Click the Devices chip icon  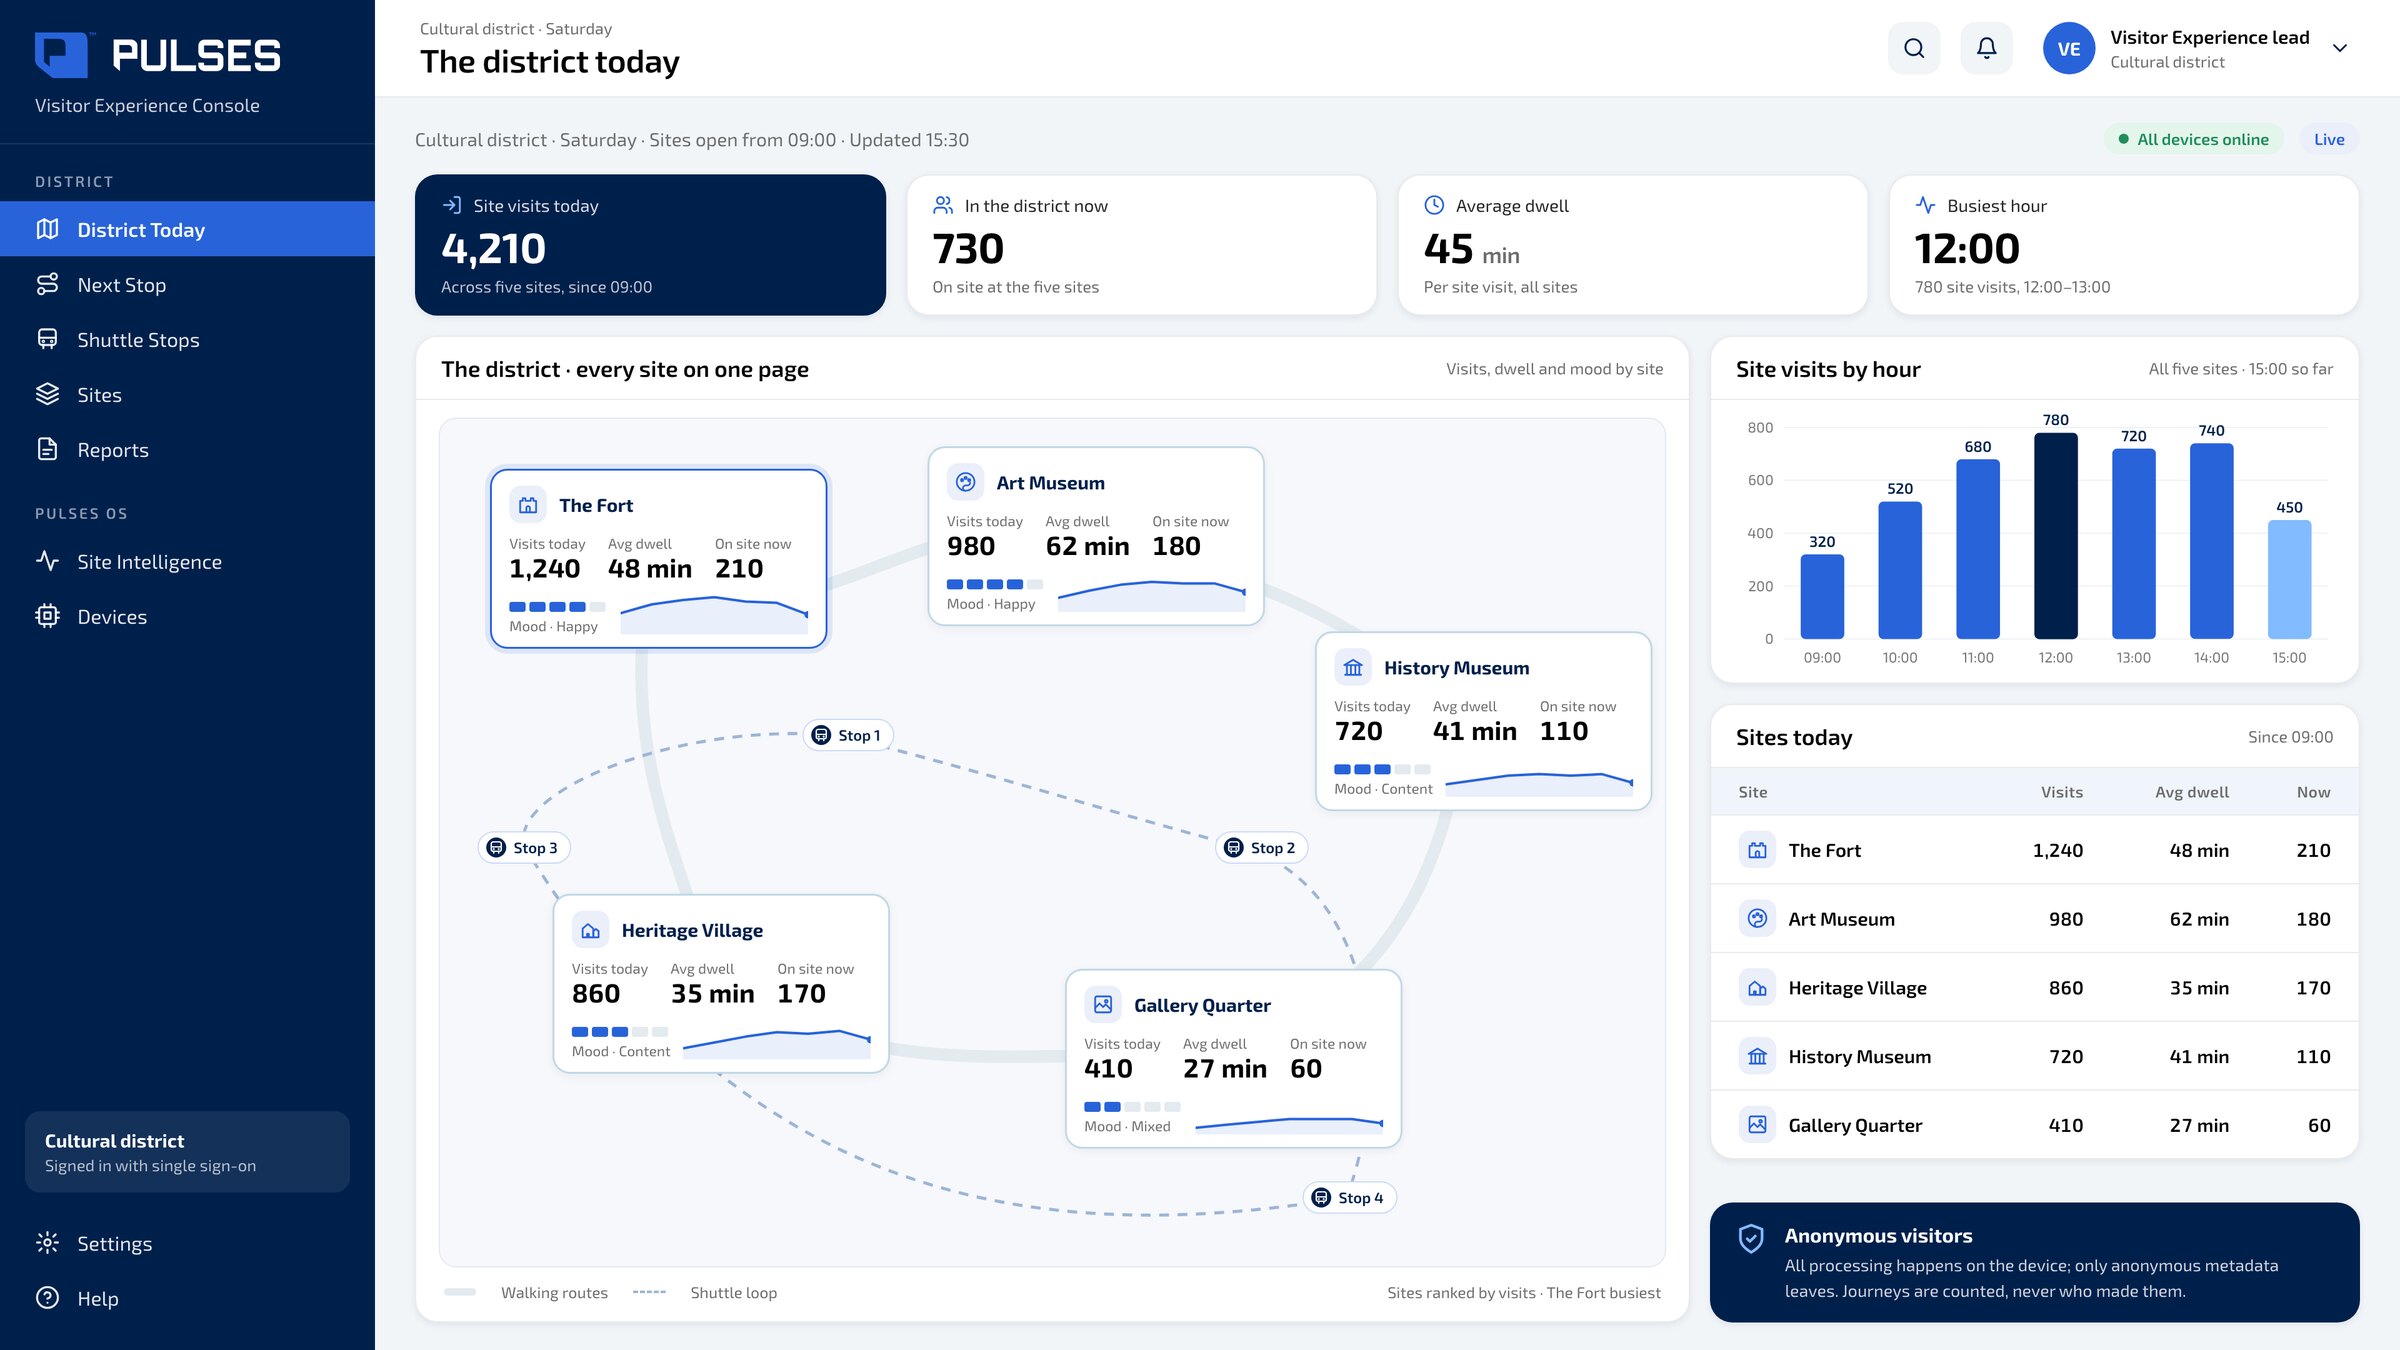[47, 616]
